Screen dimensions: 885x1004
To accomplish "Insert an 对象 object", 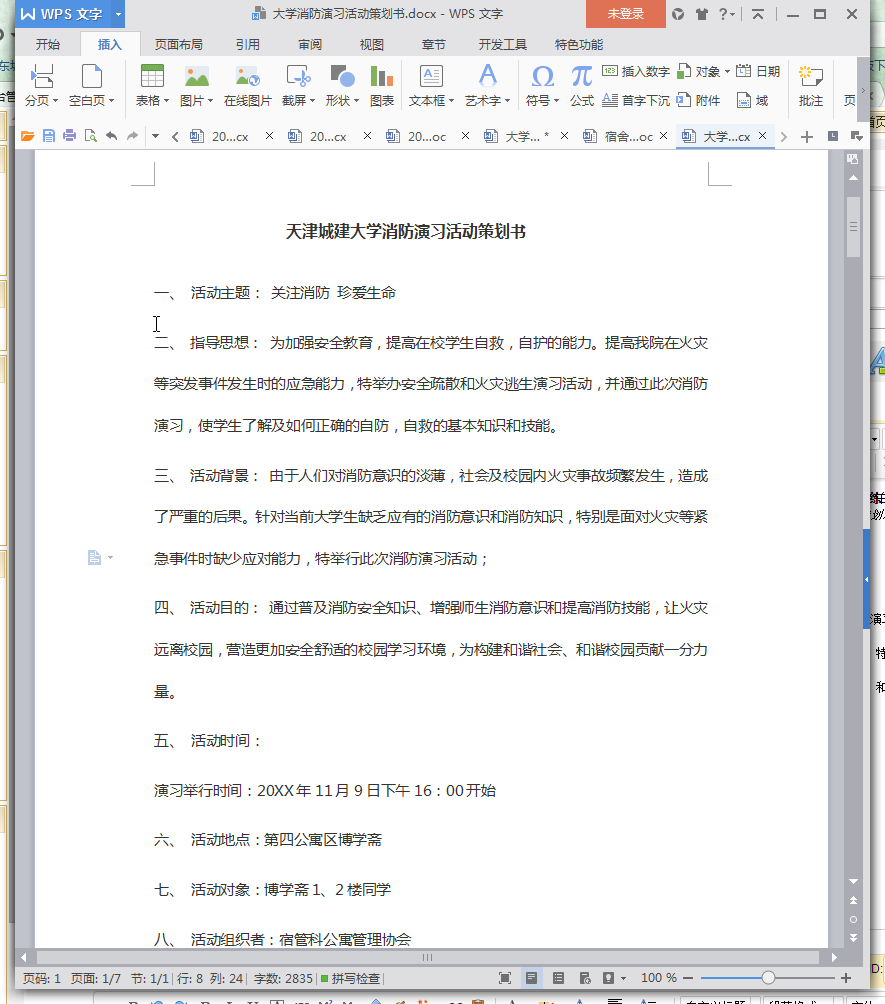I will coord(703,71).
